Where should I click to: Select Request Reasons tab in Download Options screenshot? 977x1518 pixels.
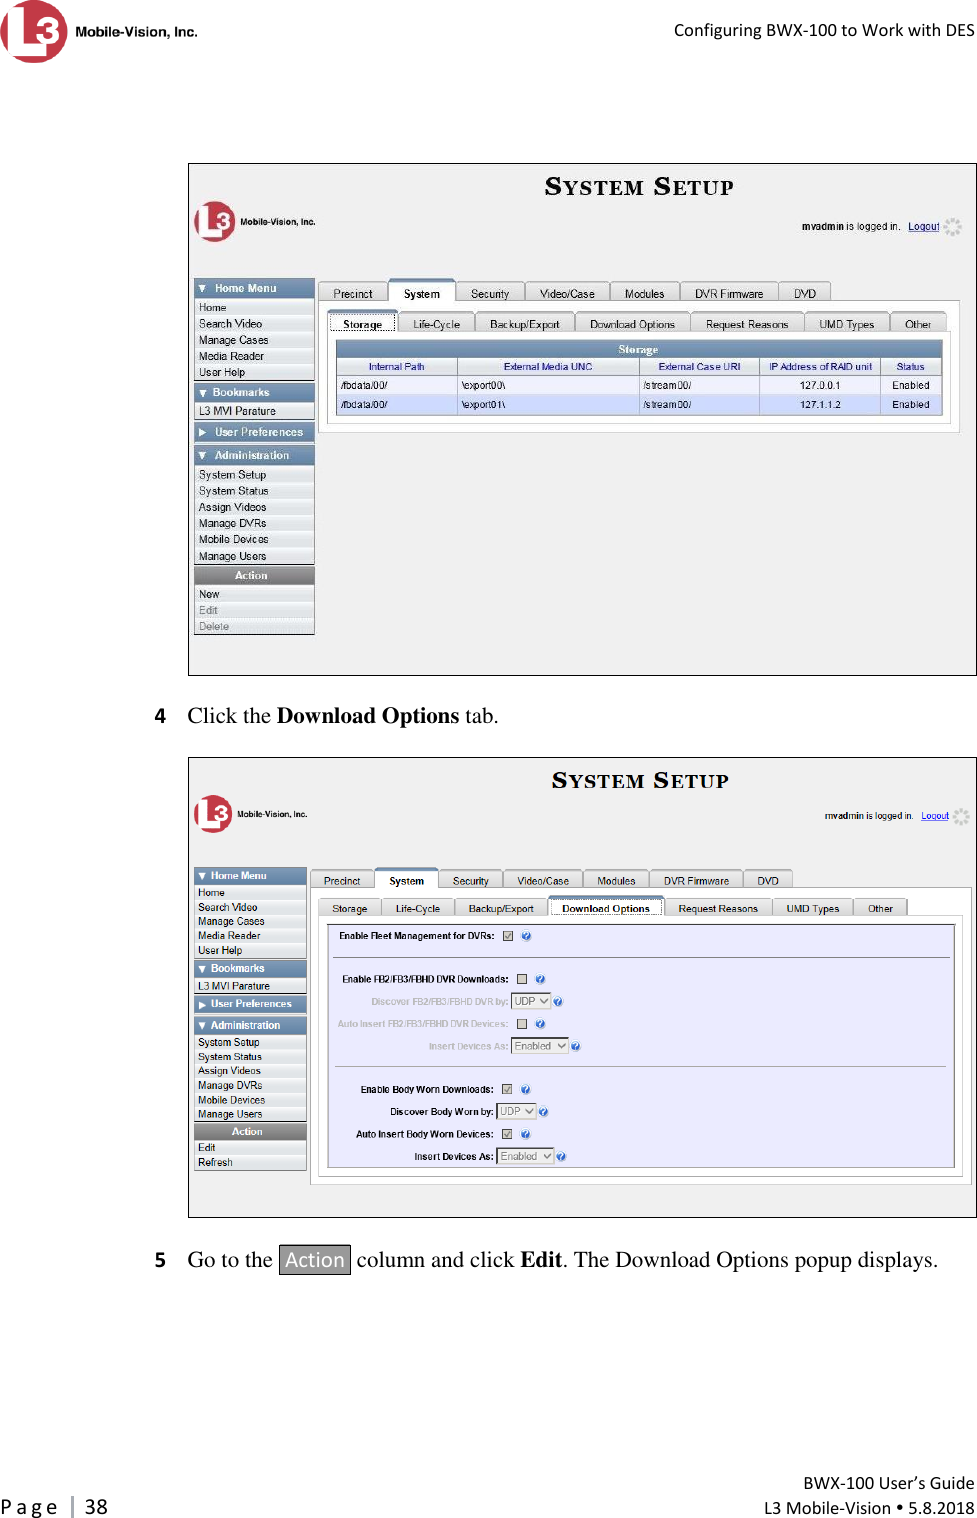coord(718,908)
